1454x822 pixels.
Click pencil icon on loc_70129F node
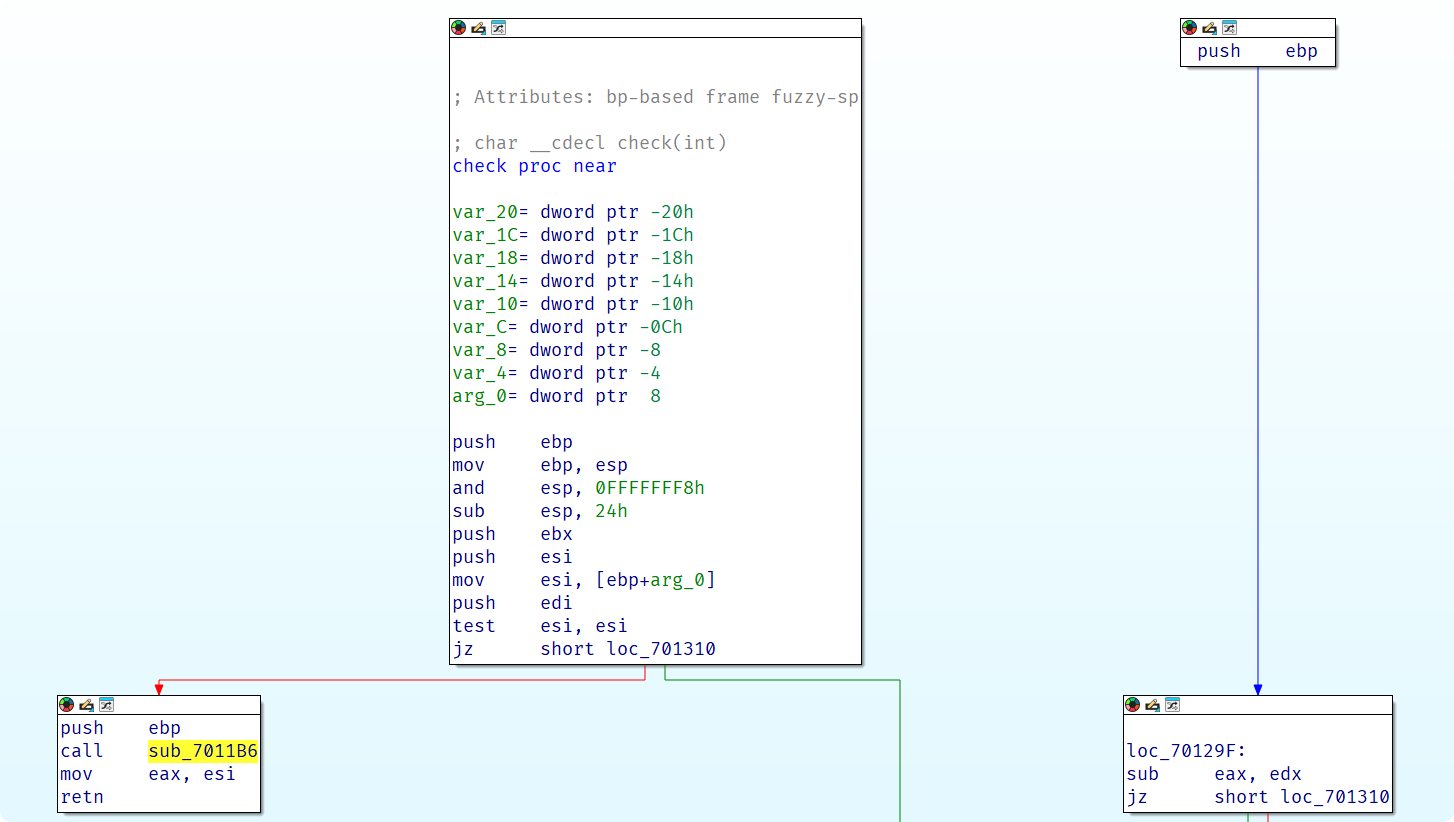click(1152, 705)
